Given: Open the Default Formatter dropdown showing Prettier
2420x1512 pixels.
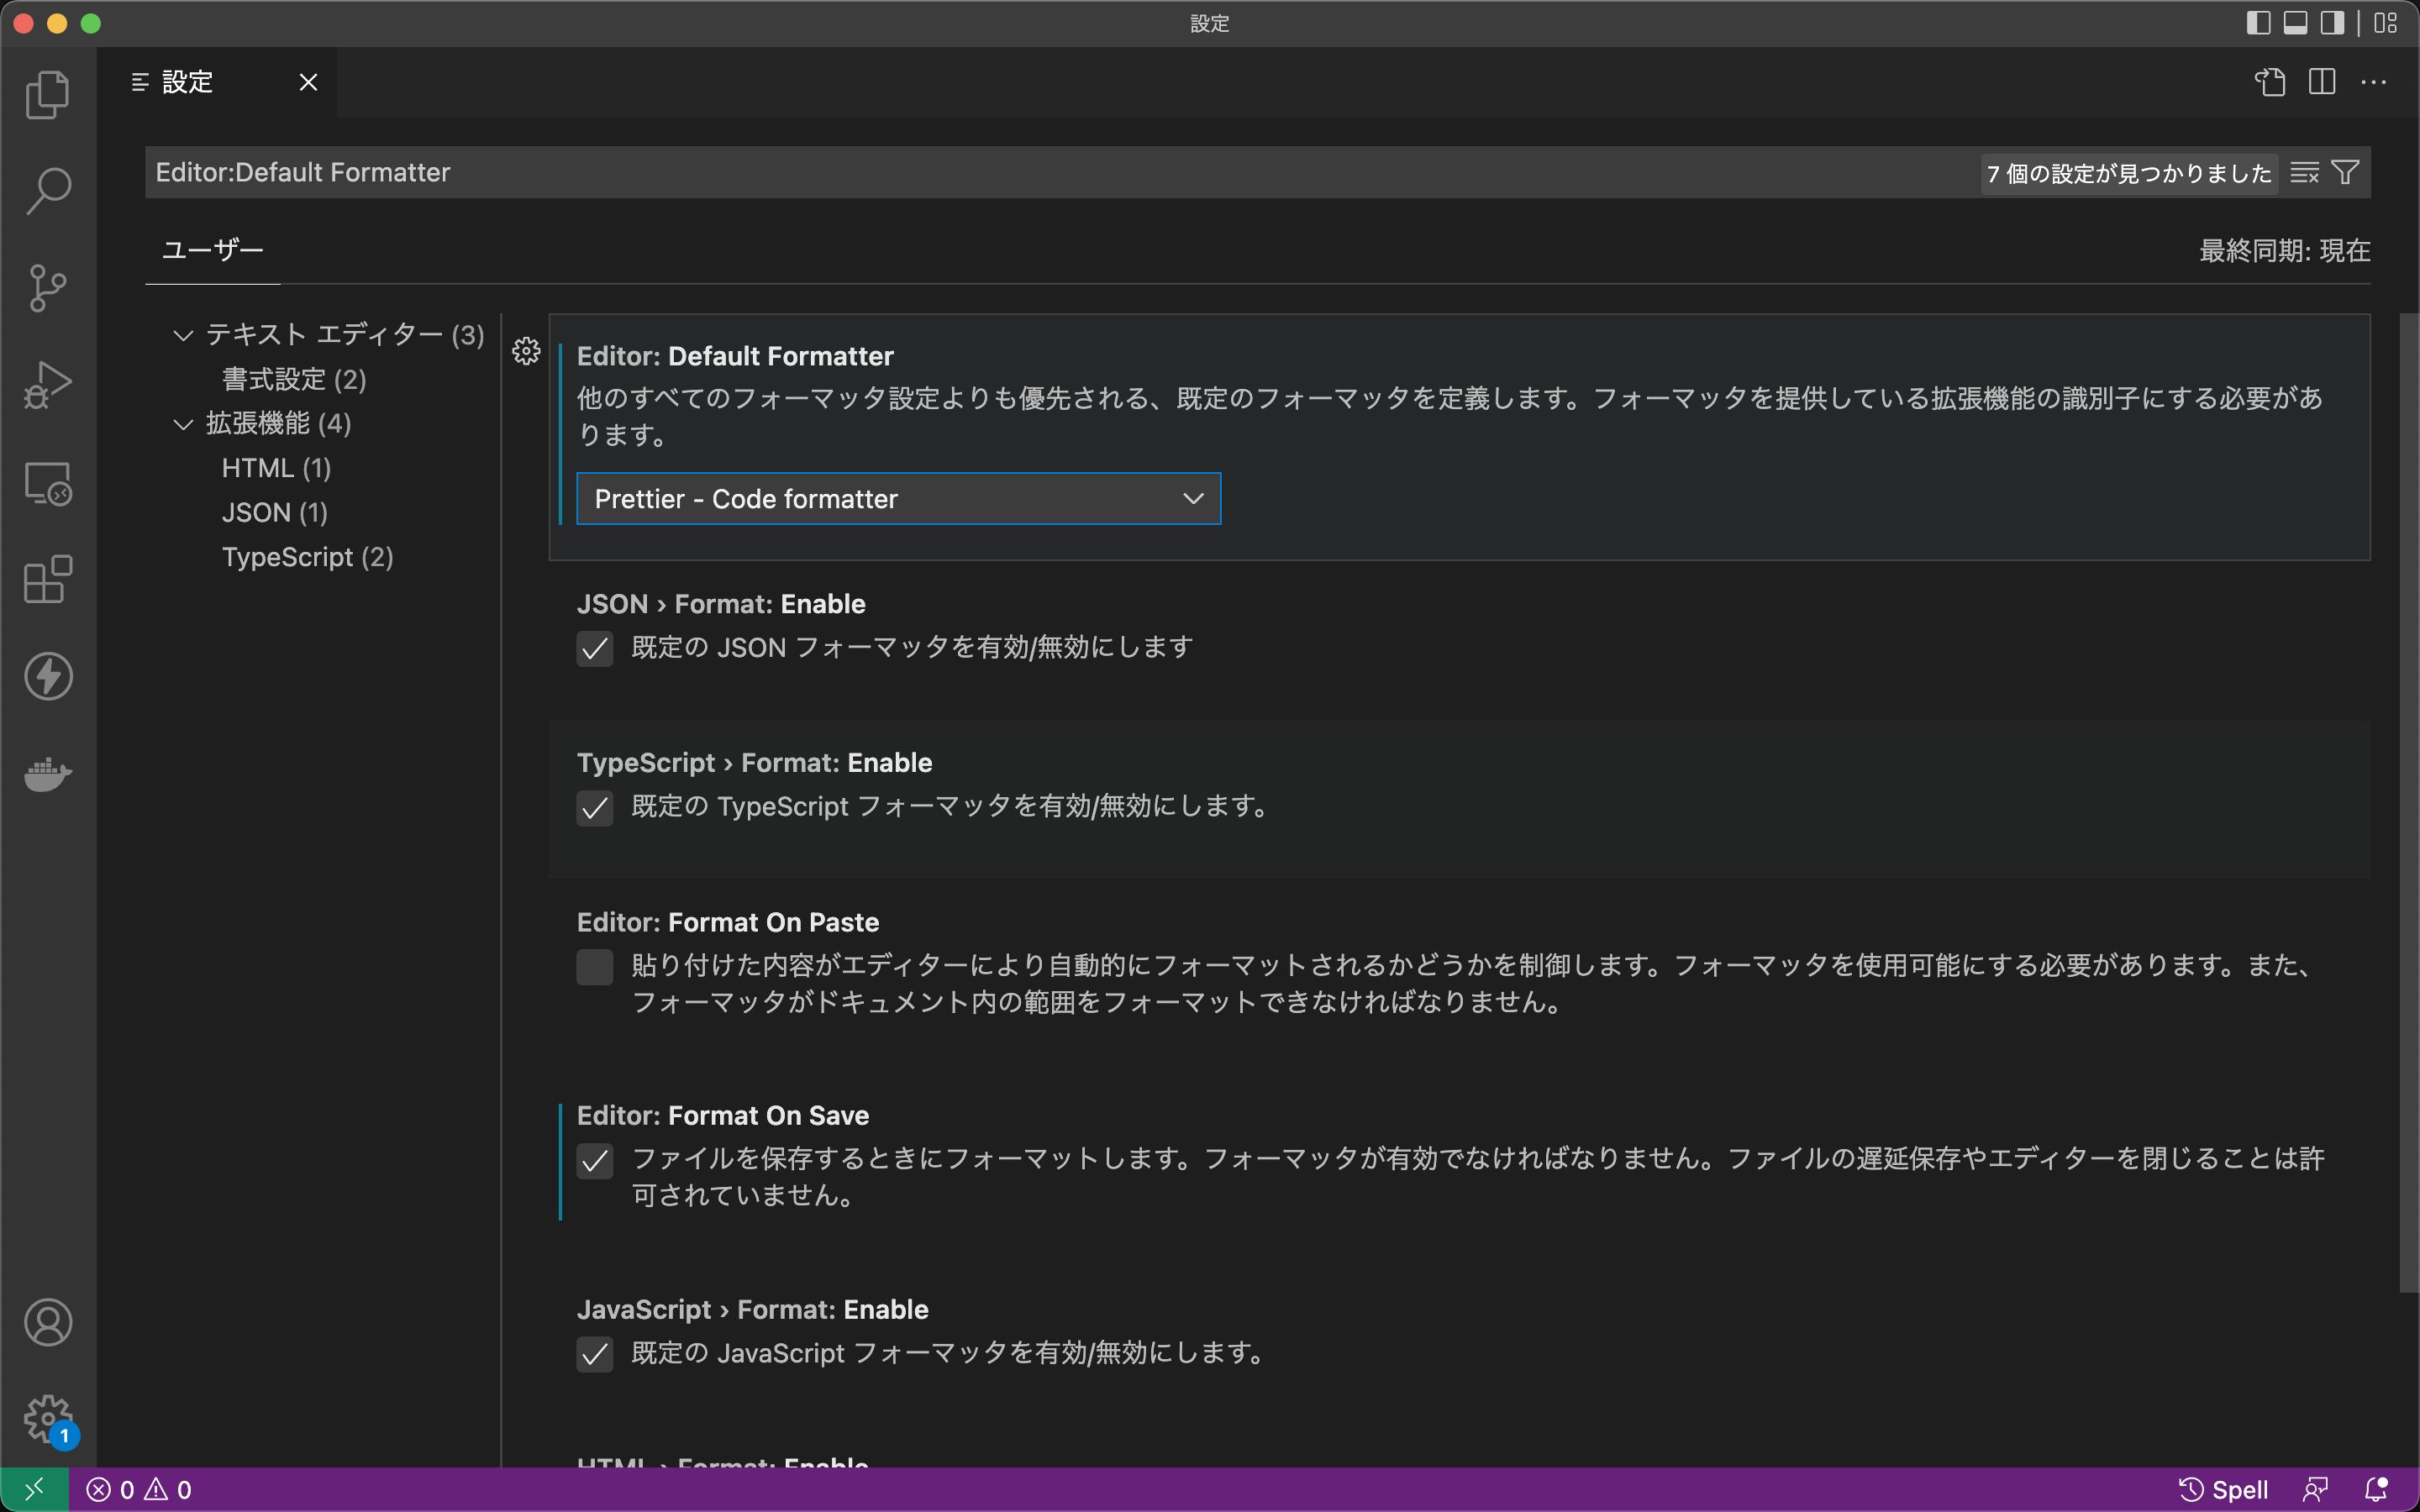Looking at the screenshot, I should tap(897, 498).
